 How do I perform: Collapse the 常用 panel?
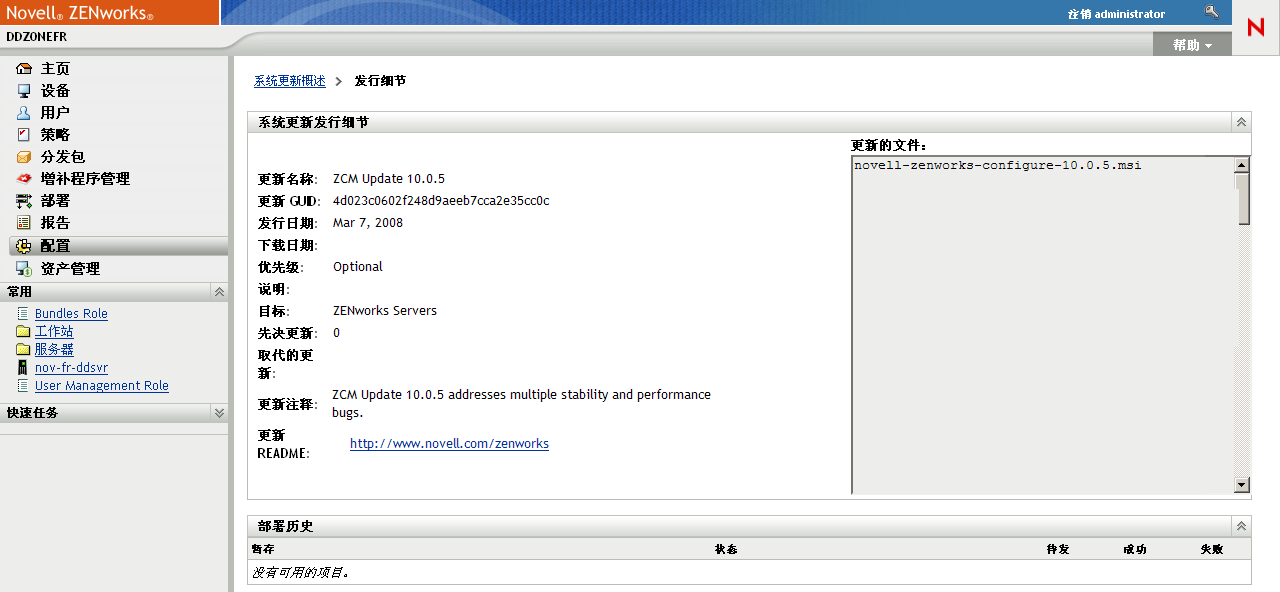point(219,292)
